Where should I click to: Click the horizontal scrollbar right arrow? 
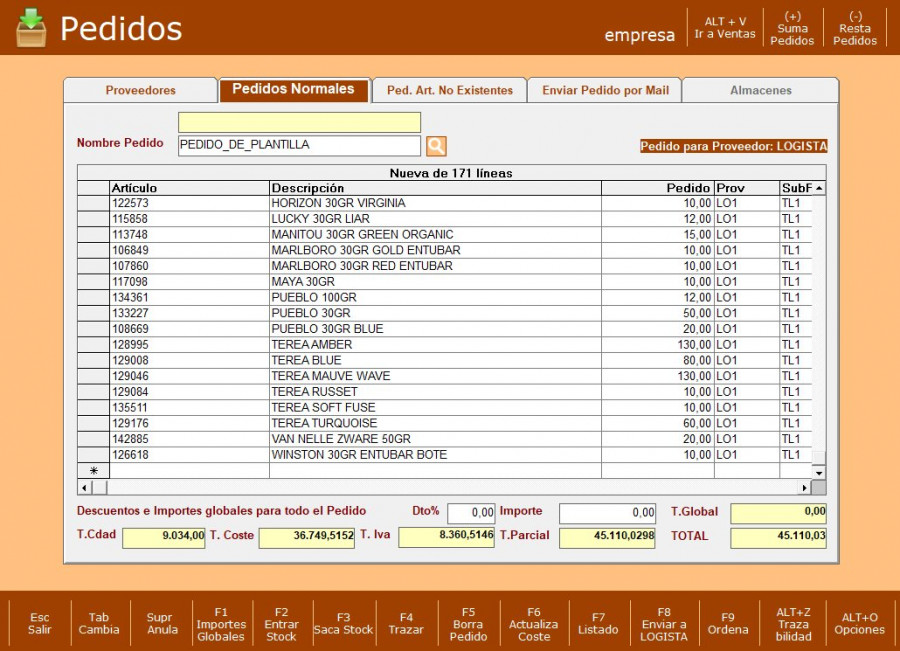[804, 487]
